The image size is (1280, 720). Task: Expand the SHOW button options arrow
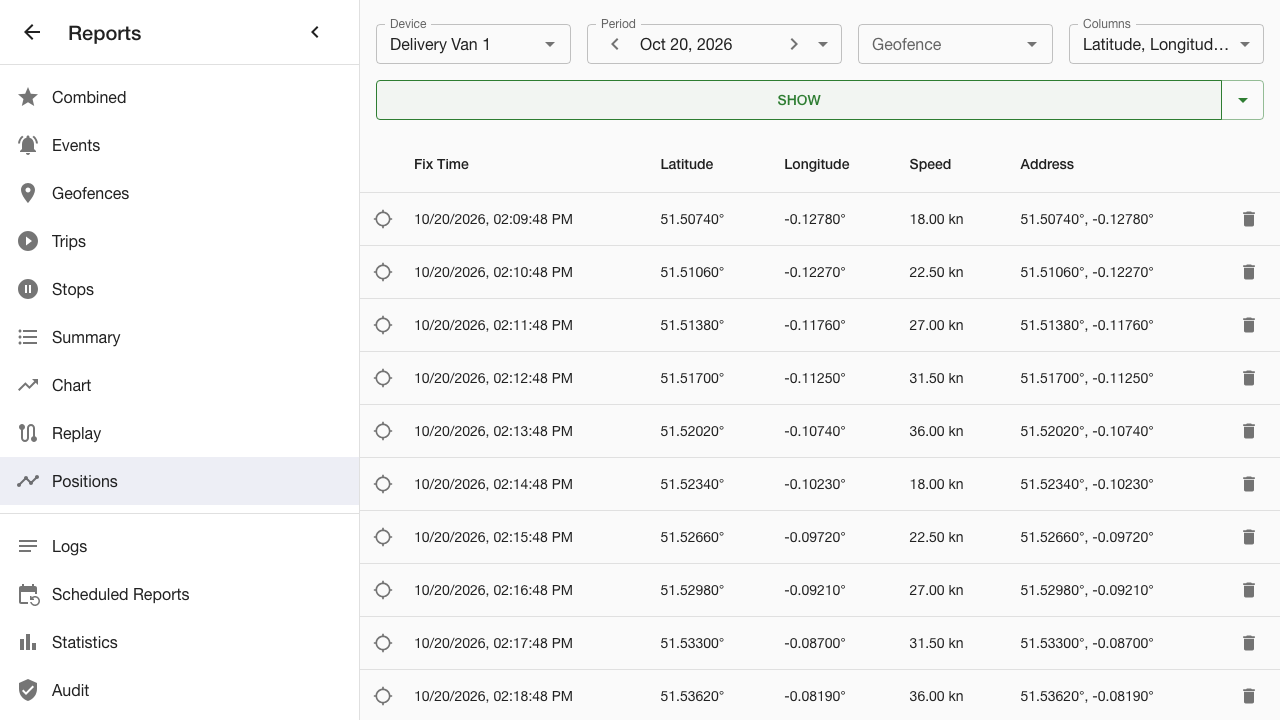coord(1243,100)
